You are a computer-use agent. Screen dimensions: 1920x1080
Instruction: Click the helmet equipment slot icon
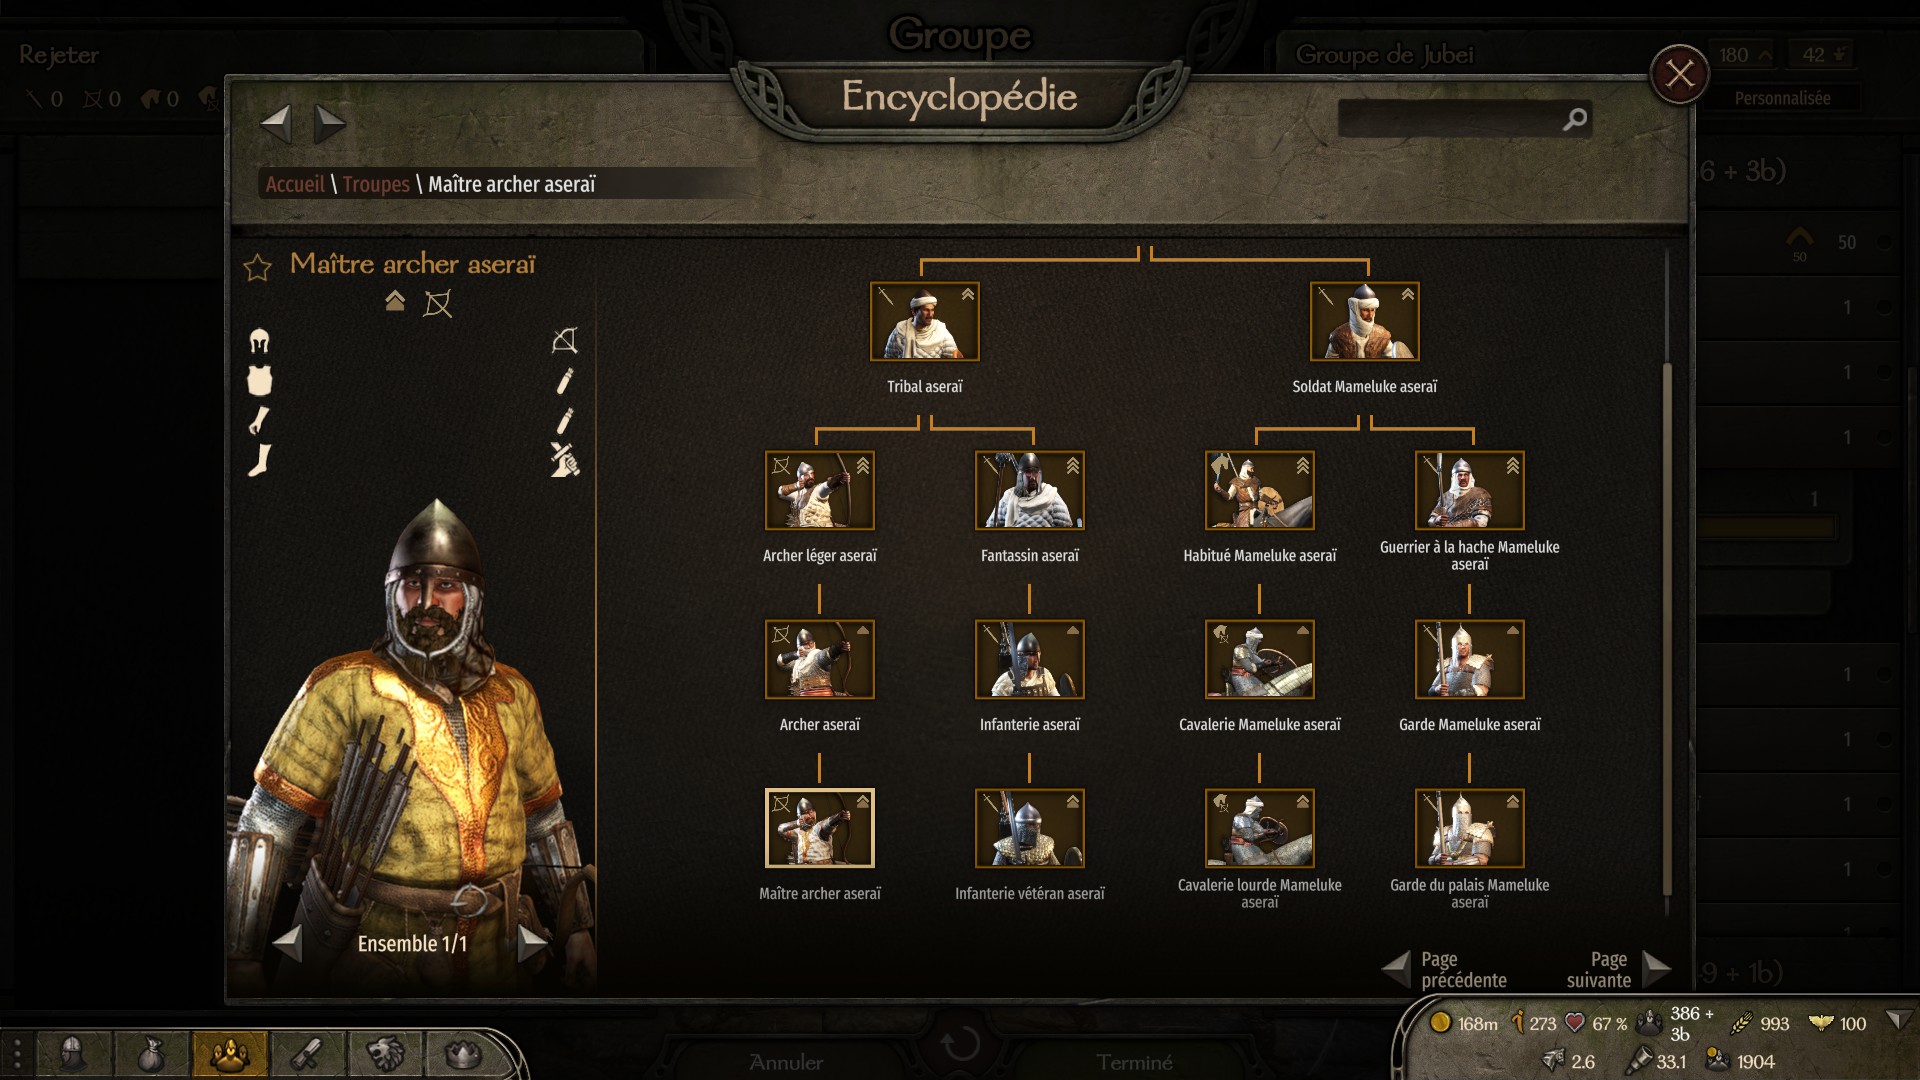click(x=259, y=341)
